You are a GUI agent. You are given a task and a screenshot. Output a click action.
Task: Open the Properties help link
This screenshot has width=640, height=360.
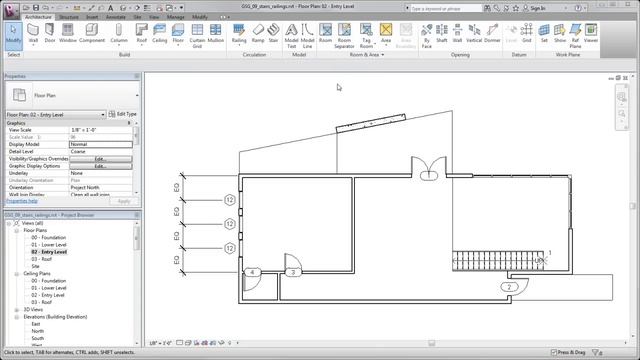(x=22, y=201)
